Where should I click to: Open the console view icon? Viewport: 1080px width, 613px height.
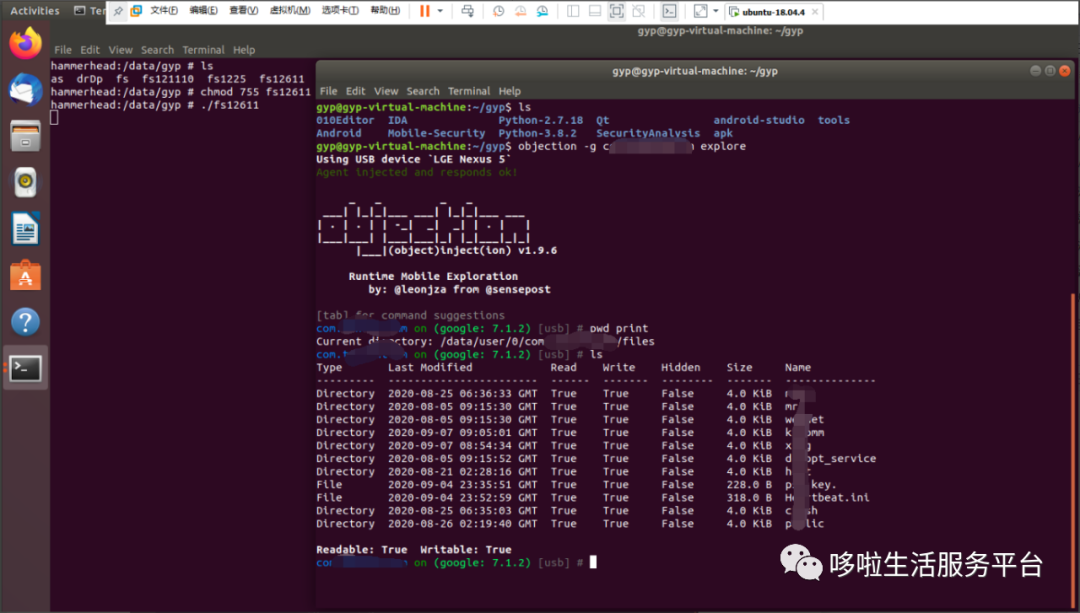[669, 11]
